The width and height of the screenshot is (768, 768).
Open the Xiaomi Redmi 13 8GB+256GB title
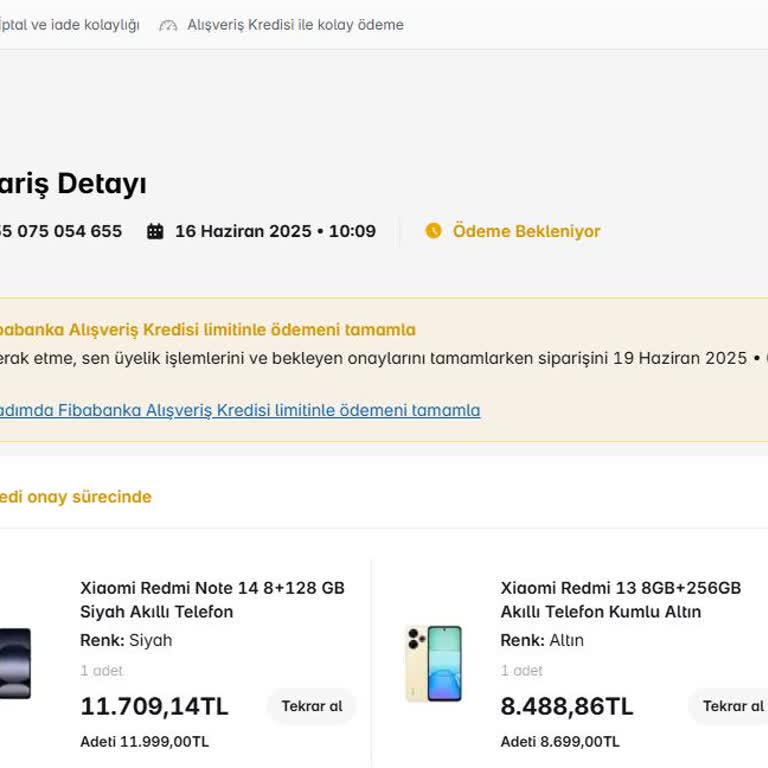pos(620,600)
